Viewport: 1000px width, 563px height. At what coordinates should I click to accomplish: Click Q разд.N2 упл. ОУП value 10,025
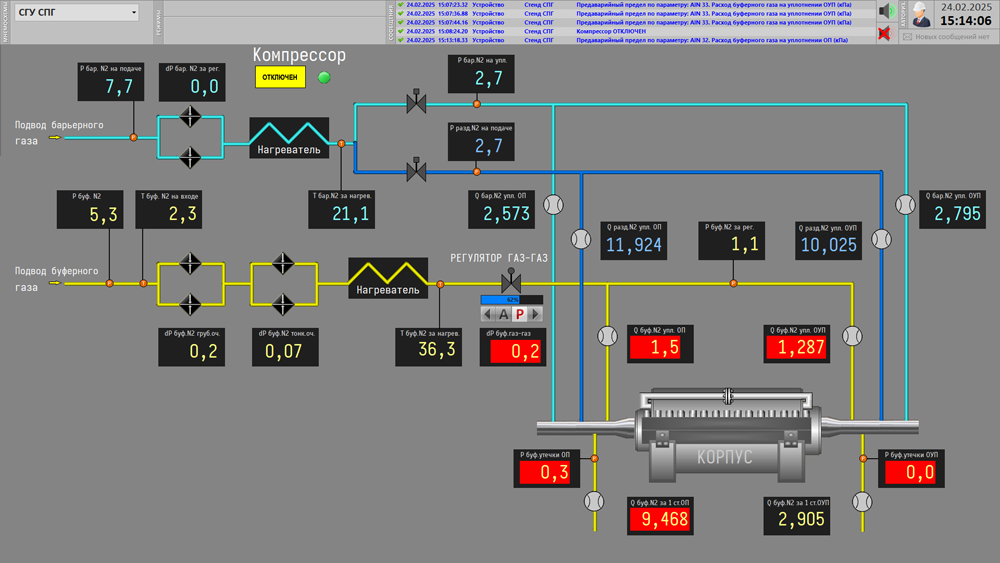tap(828, 245)
